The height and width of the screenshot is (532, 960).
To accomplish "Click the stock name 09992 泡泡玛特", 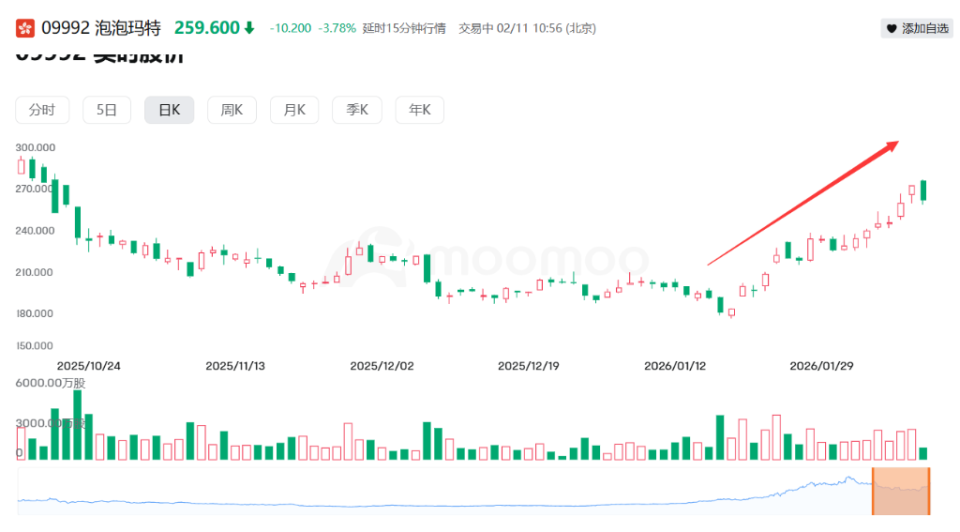I will [x=101, y=28].
